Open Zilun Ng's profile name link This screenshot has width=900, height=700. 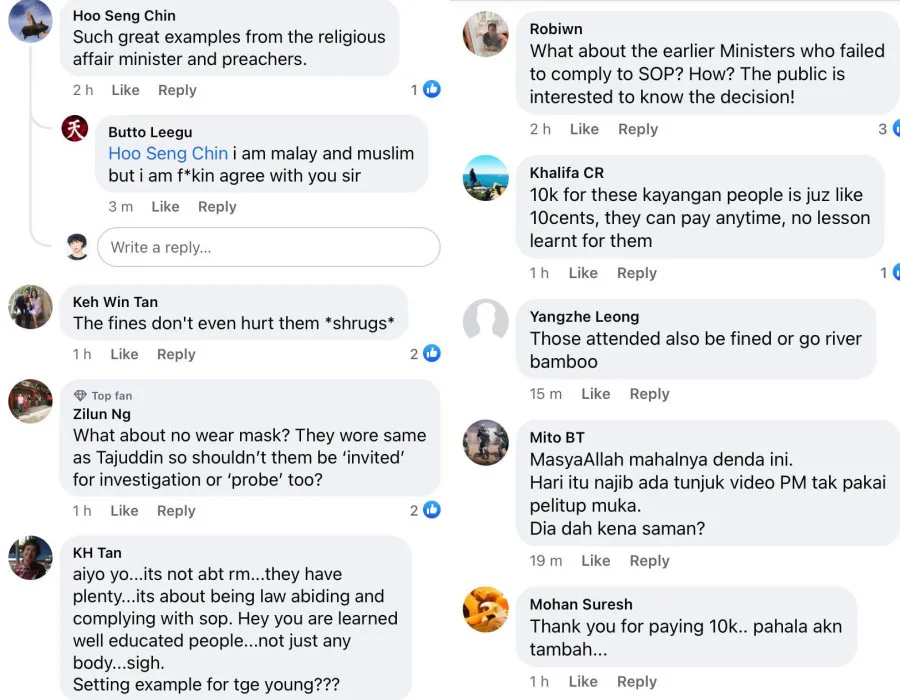tap(102, 414)
